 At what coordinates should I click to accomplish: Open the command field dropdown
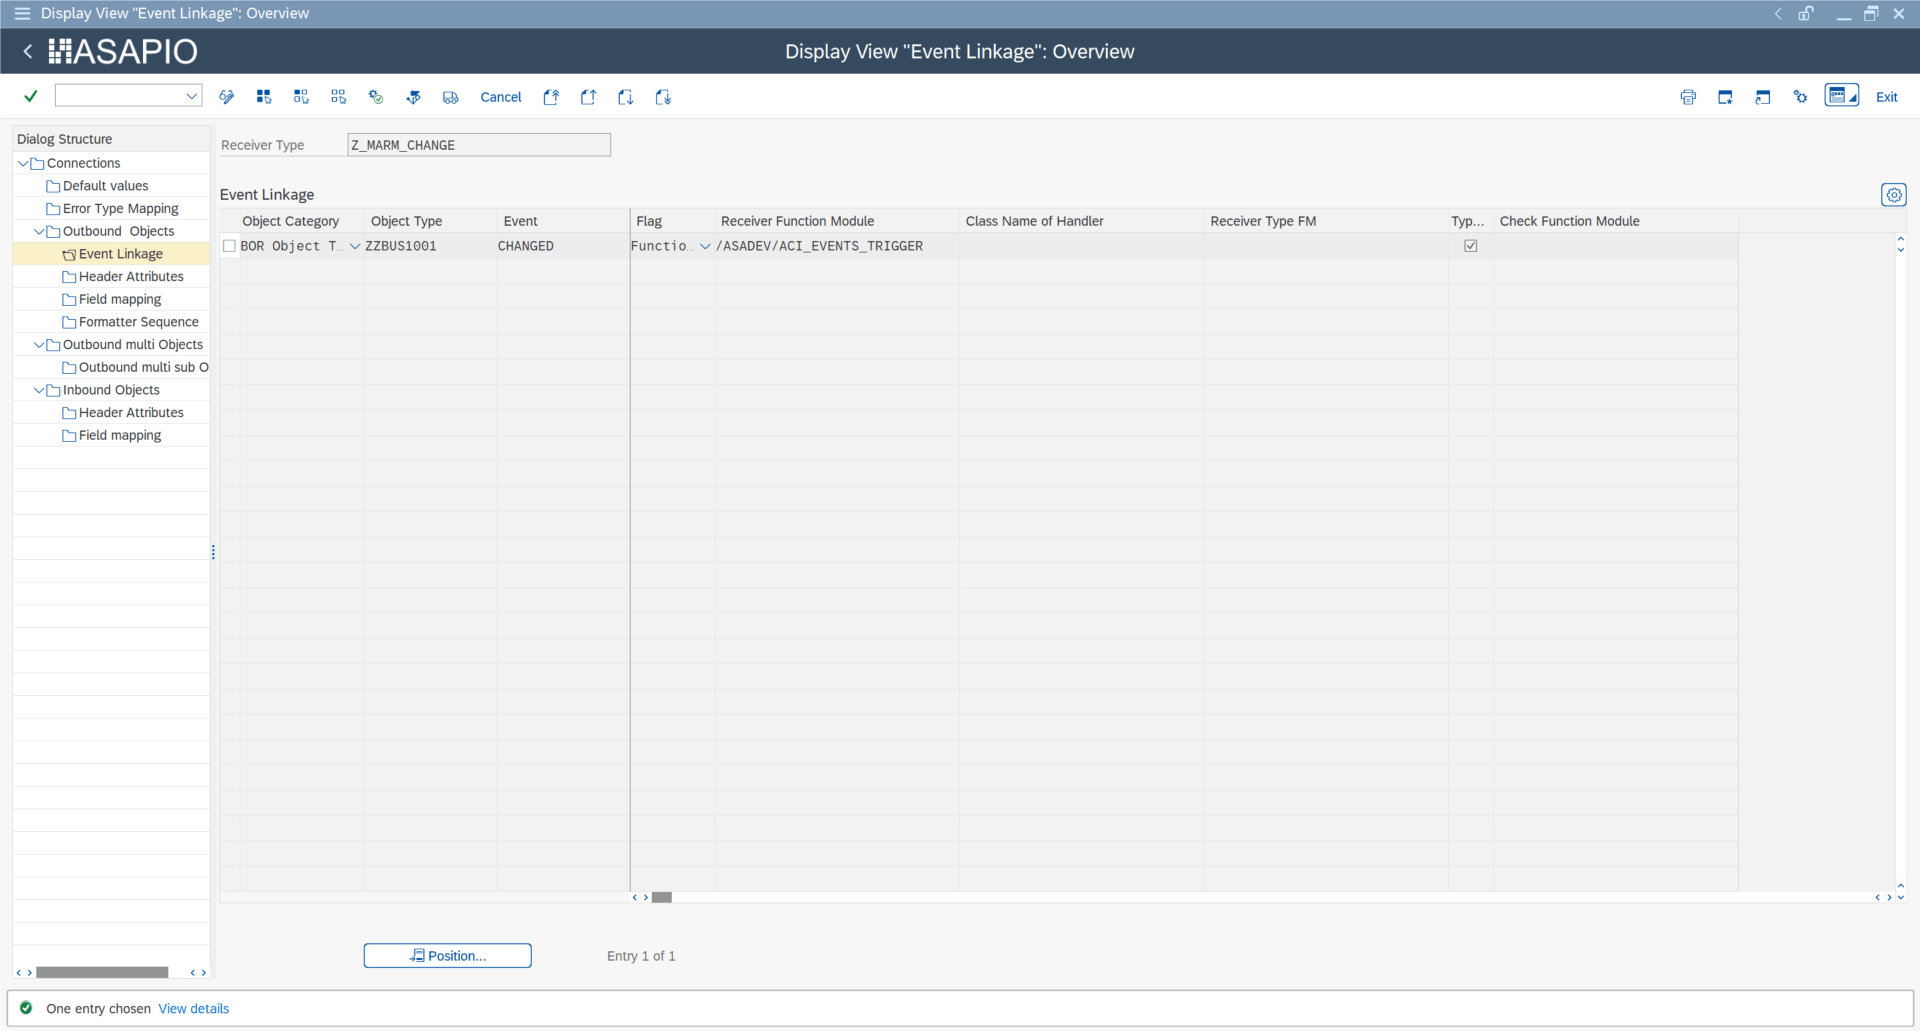(191, 96)
